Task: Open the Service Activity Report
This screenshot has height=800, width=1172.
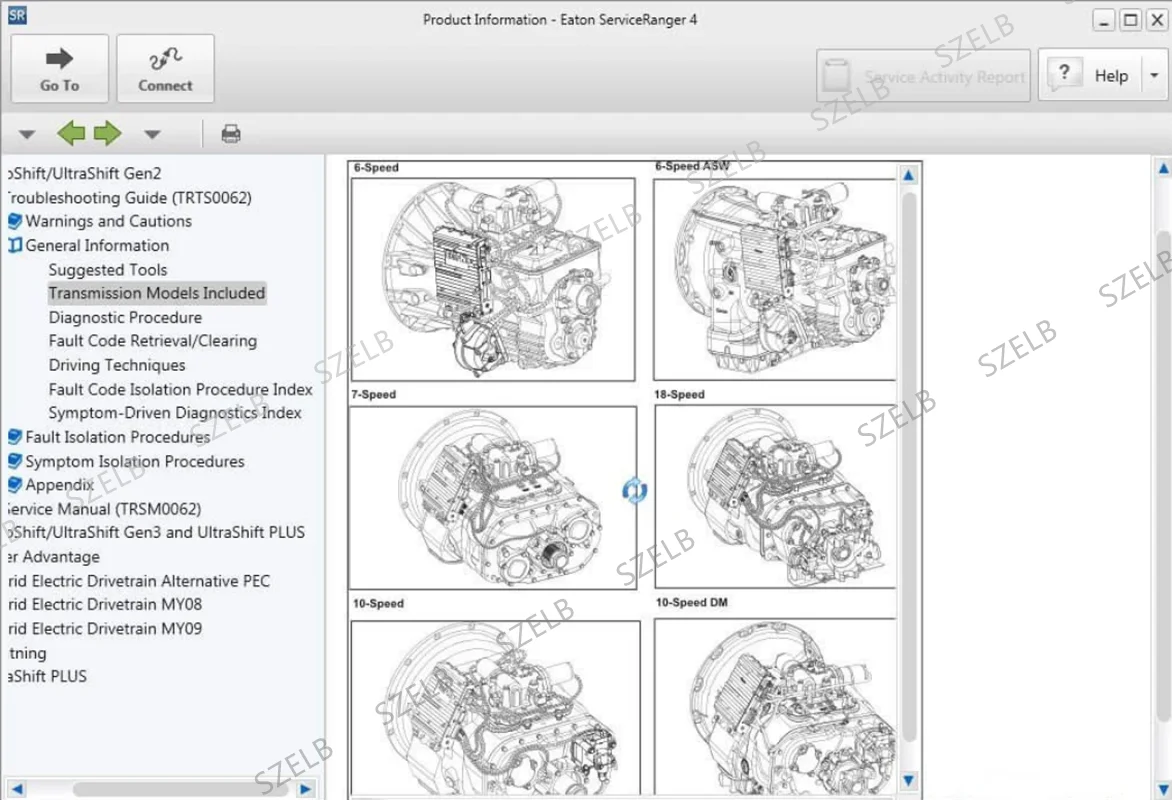Action: tap(923, 76)
